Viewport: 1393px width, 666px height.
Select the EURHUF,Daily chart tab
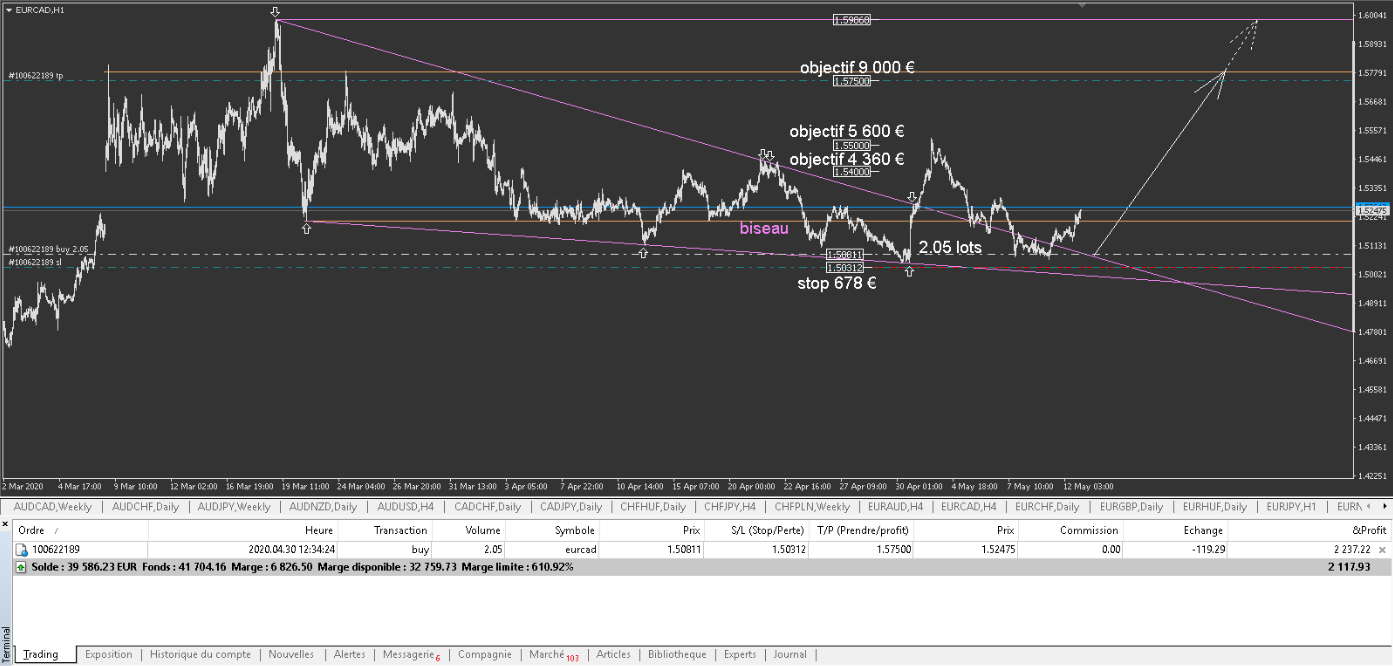[x=1215, y=506]
